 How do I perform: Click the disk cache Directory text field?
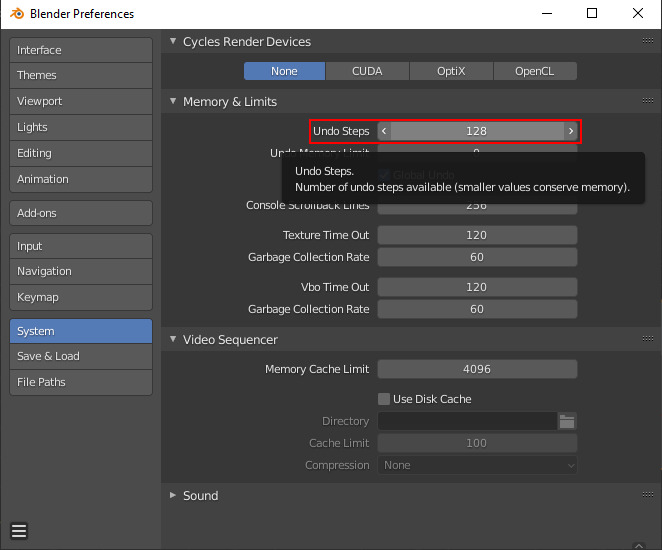(x=467, y=421)
